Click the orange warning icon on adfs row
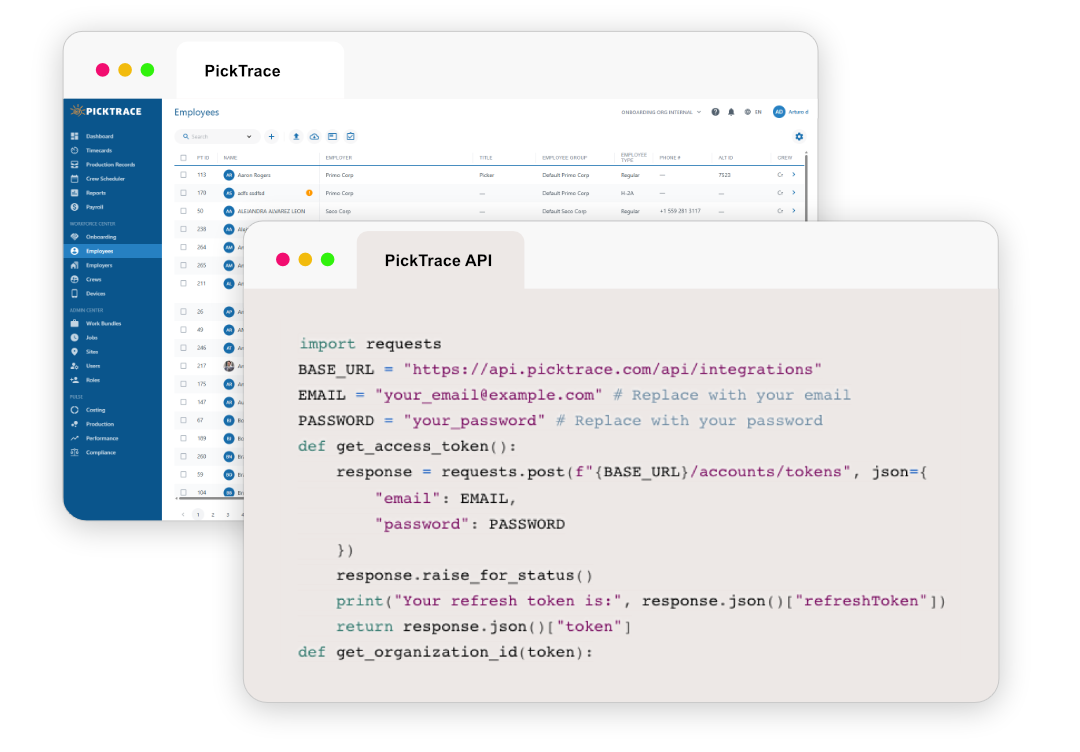Image resolution: width=1080 pixels, height=752 pixels. 309,193
